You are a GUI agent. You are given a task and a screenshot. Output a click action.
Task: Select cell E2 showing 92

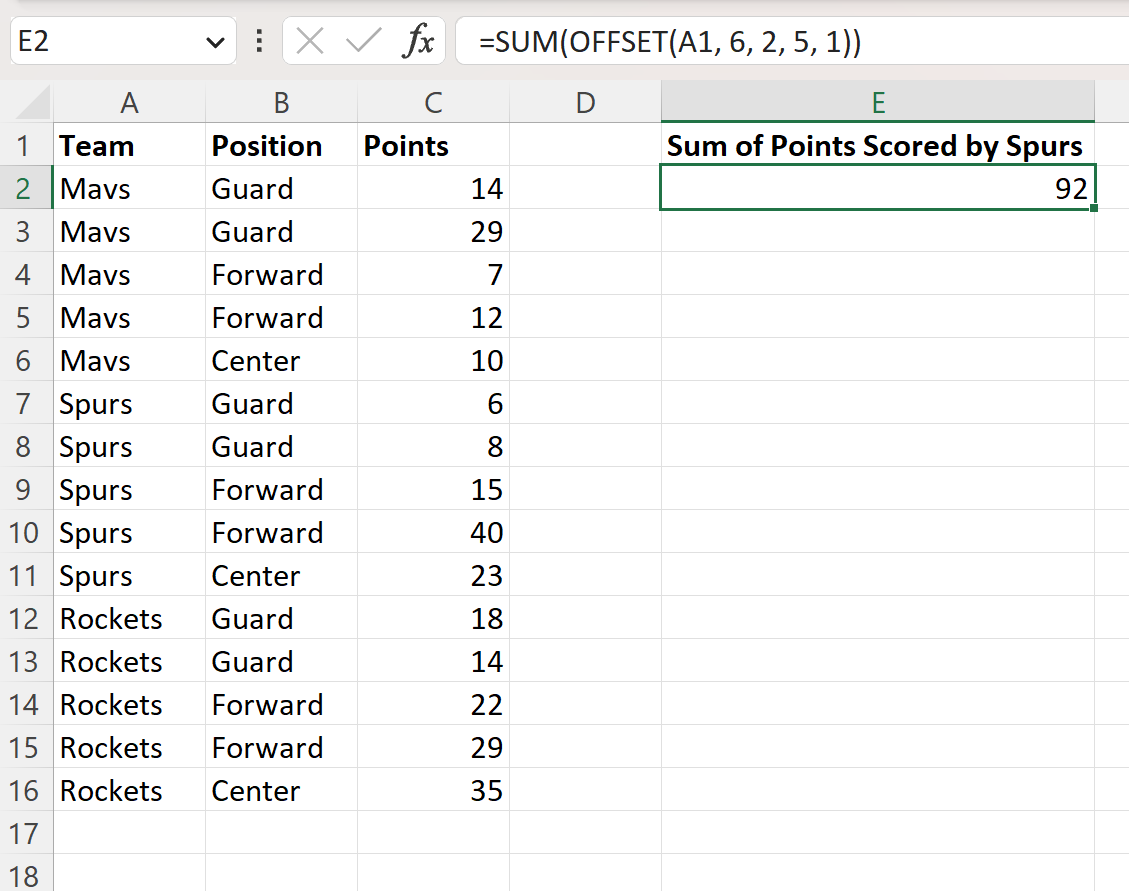[877, 189]
